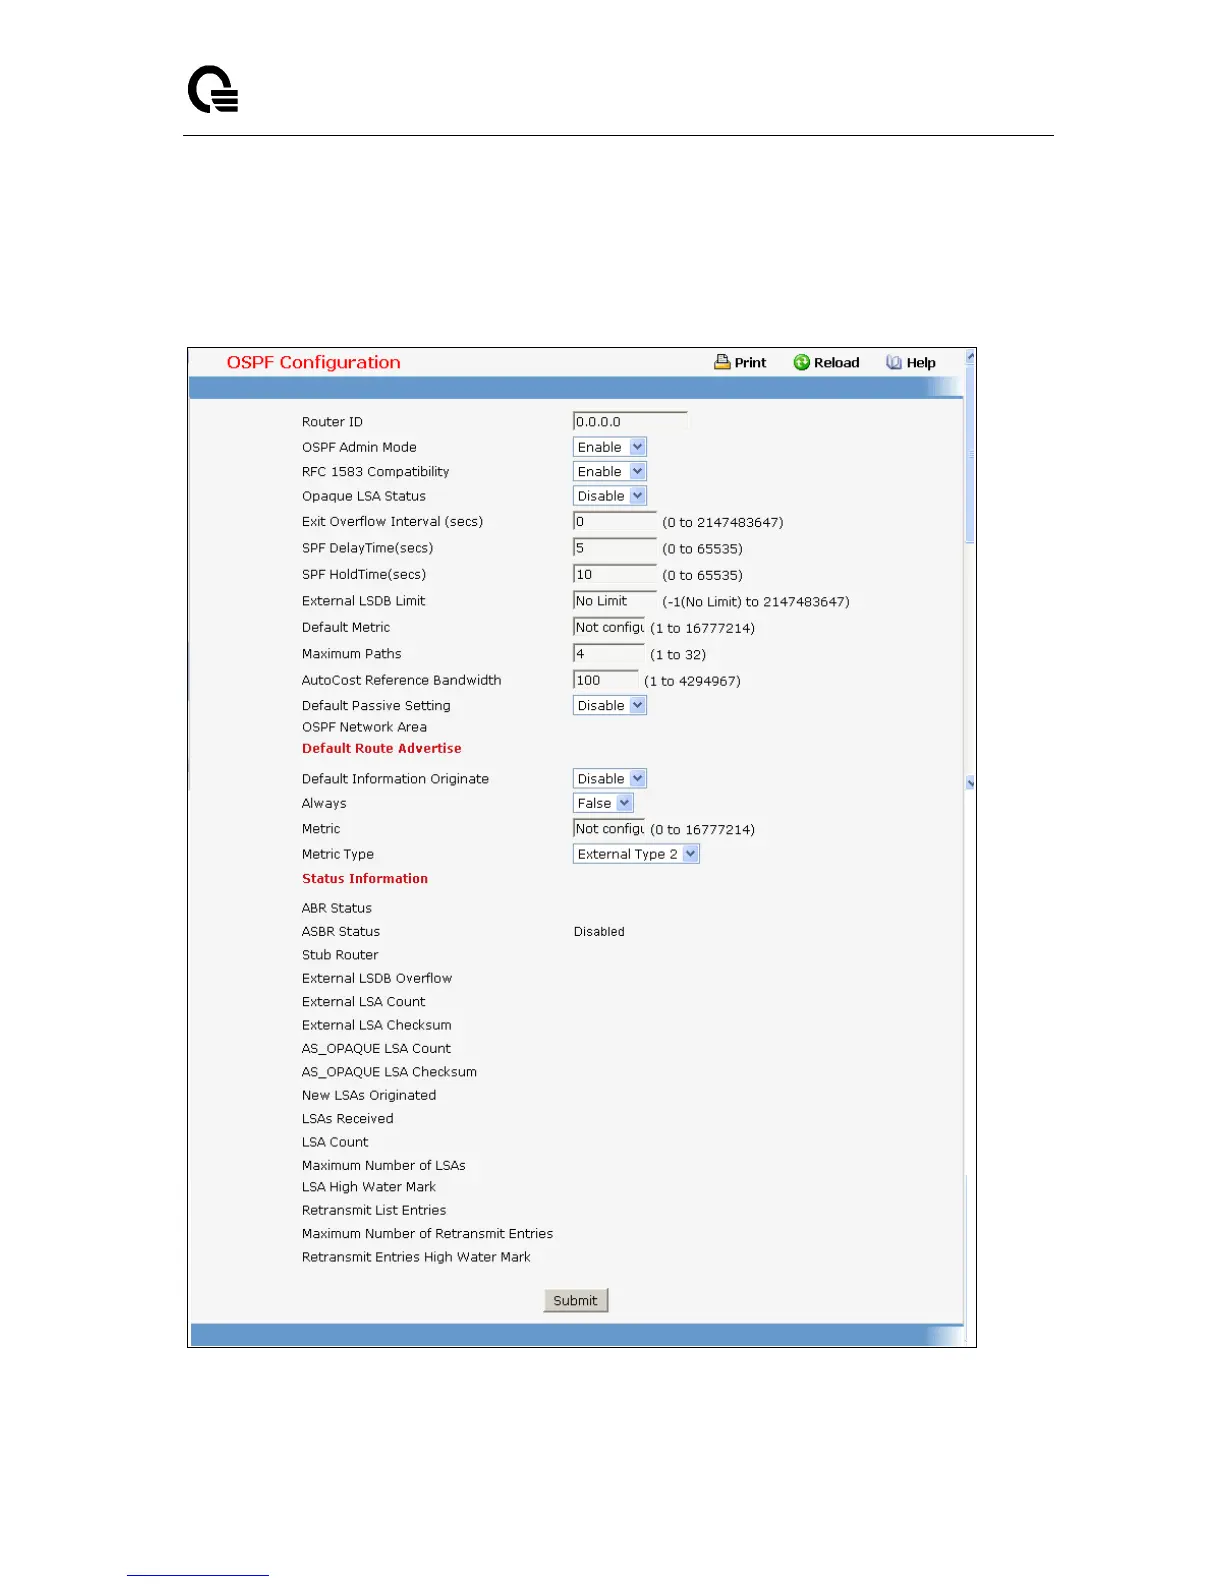
Task: Click the AutoCost Reference Bandwidth field
Action: click(606, 680)
